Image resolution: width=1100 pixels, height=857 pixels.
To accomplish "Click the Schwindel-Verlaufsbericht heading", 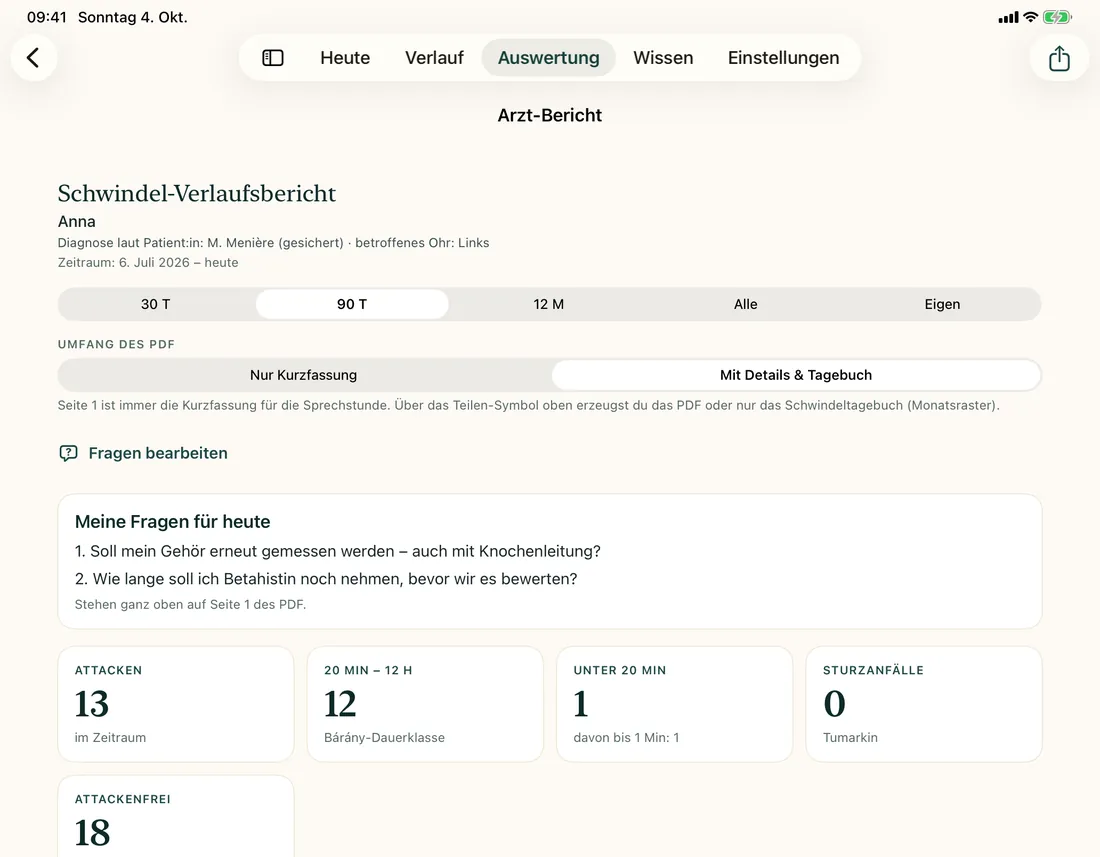I will tap(196, 194).
